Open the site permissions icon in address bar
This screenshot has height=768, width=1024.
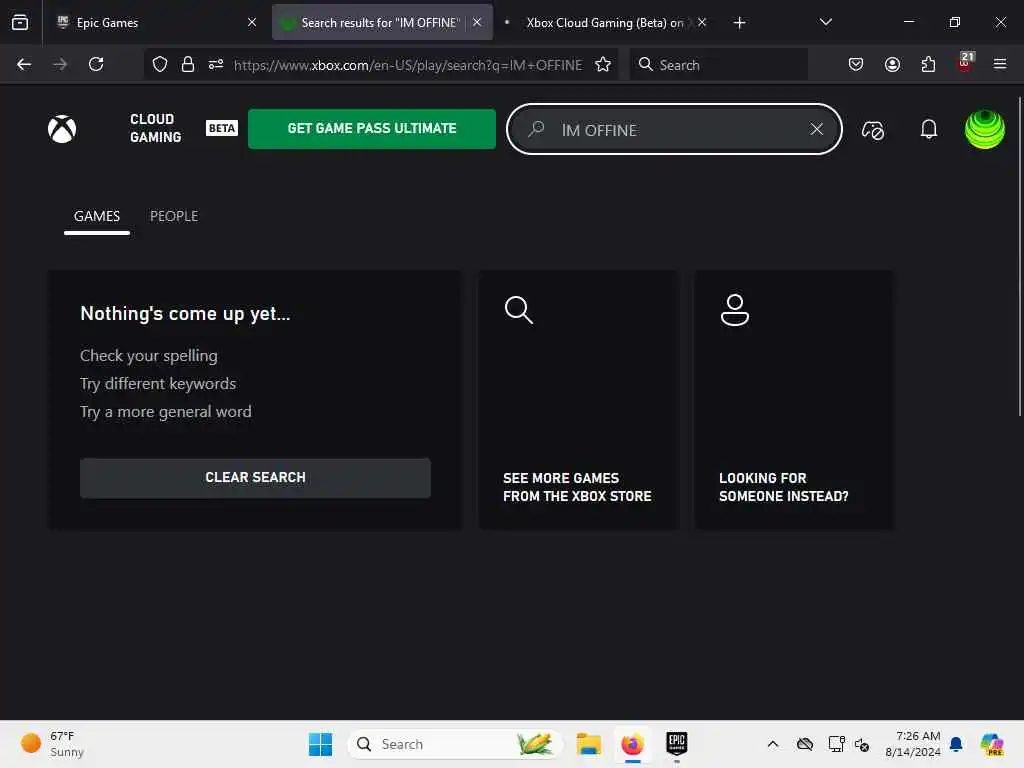click(x=216, y=64)
